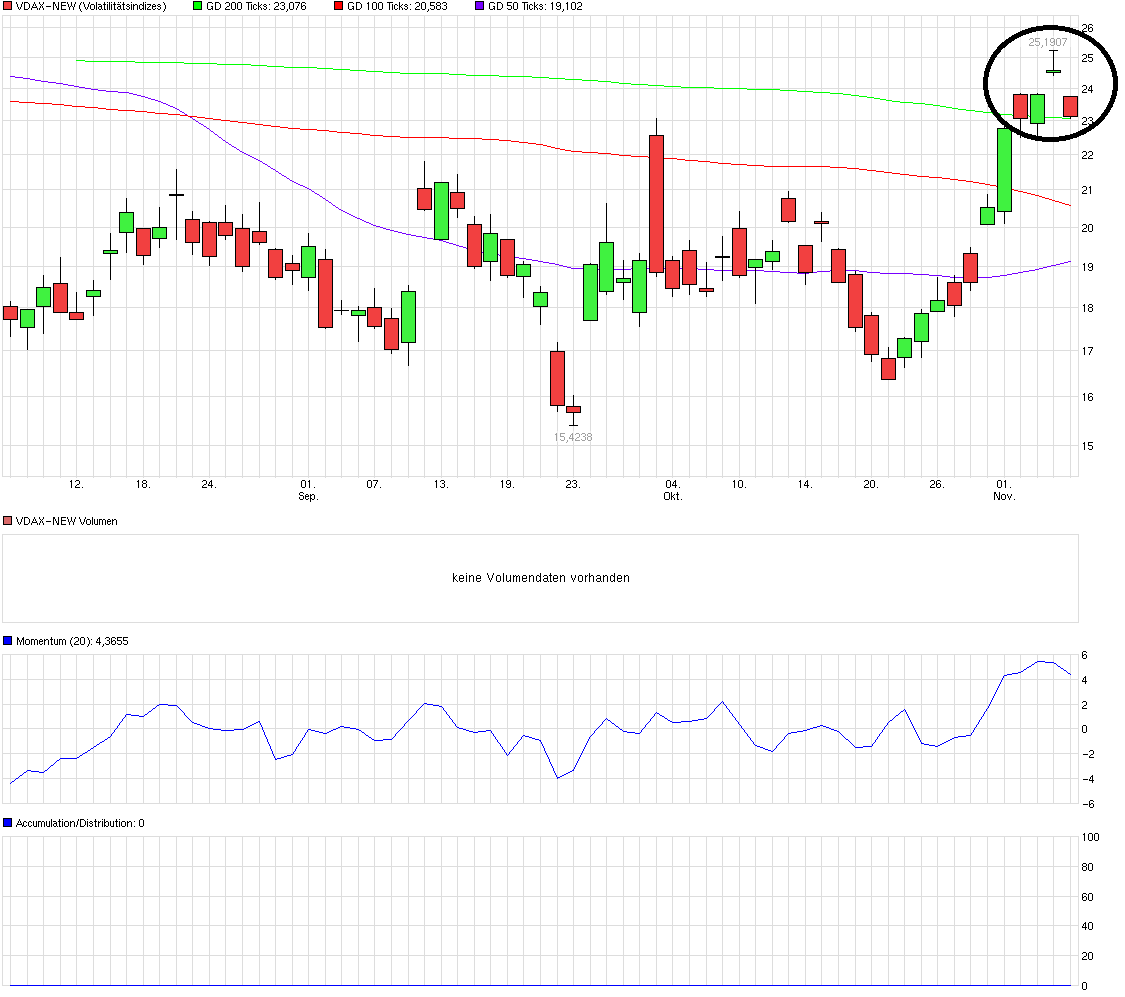Click the momentum axis label '-6'

[1088, 804]
